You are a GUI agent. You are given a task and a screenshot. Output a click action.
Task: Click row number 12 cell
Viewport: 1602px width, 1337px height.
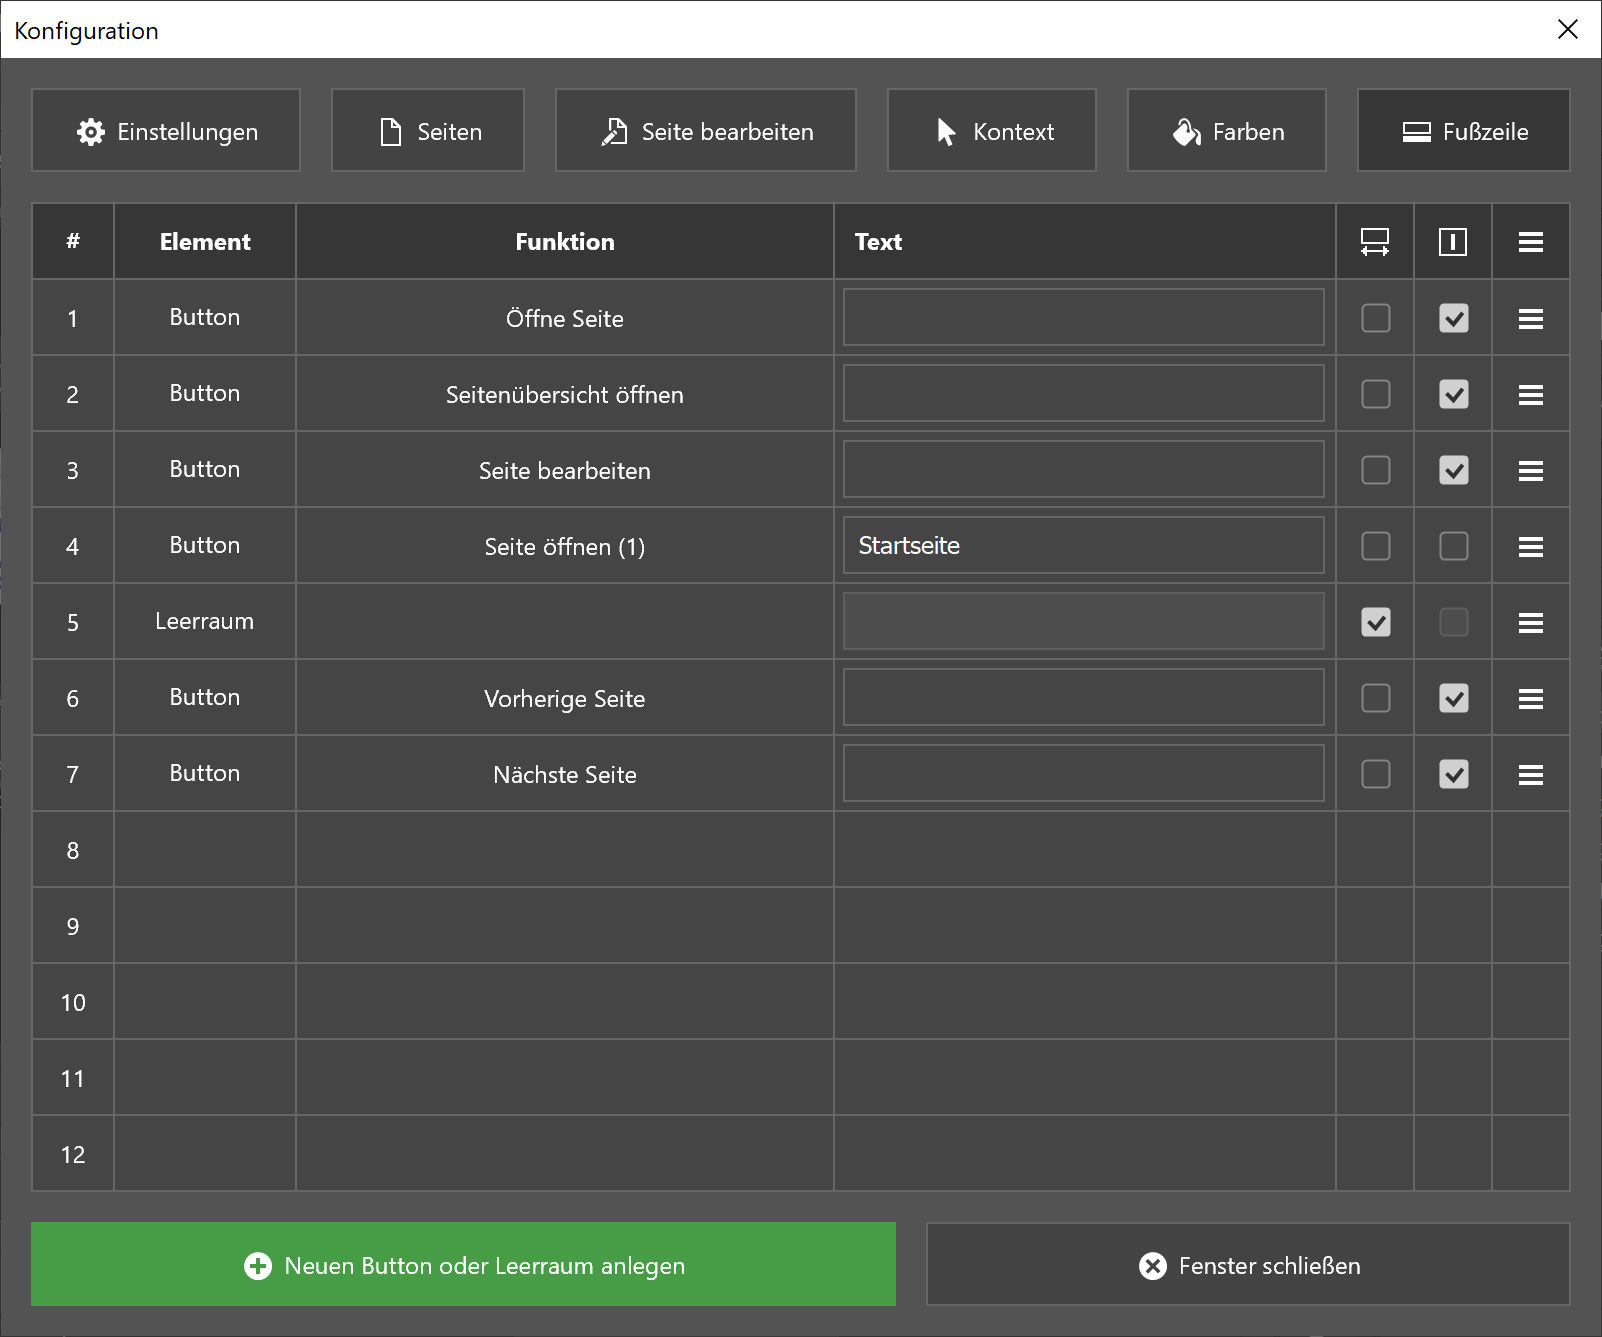click(x=73, y=1154)
